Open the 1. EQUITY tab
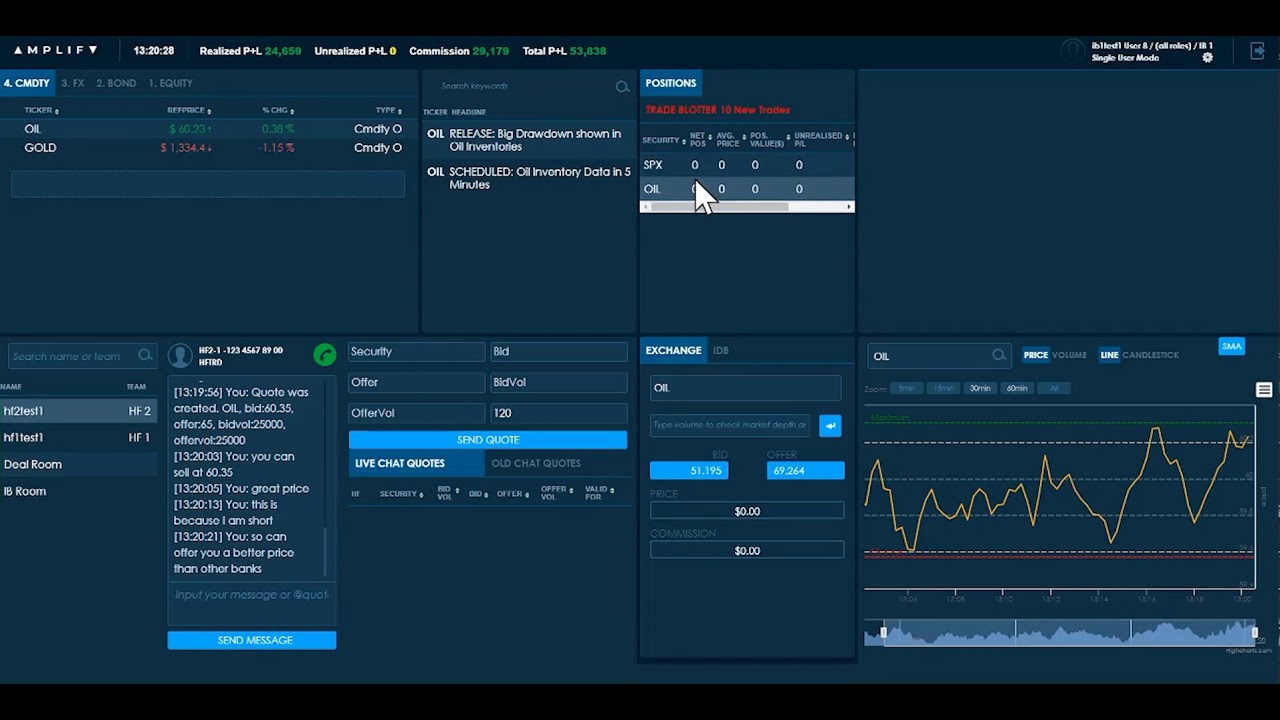This screenshot has width=1280, height=720. click(170, 83)
